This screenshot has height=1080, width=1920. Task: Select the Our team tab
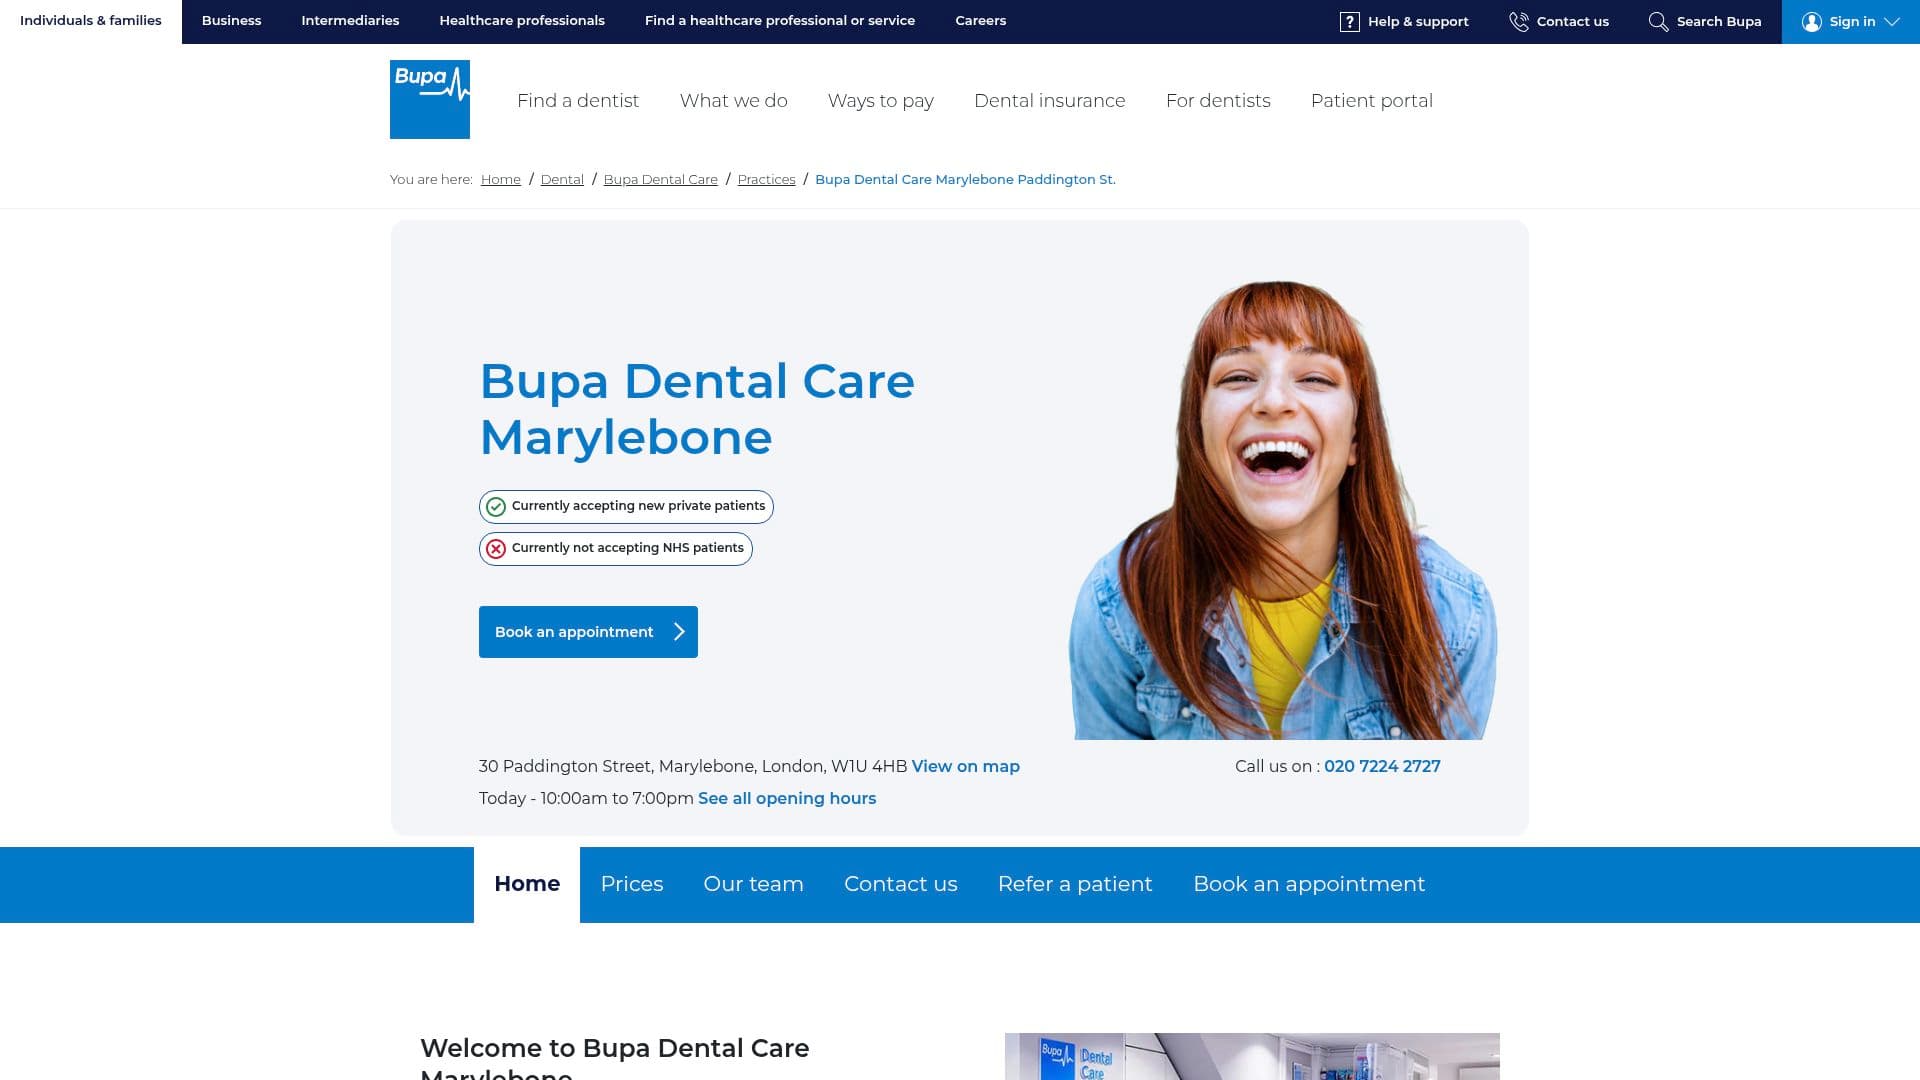(x=753, y=885)
